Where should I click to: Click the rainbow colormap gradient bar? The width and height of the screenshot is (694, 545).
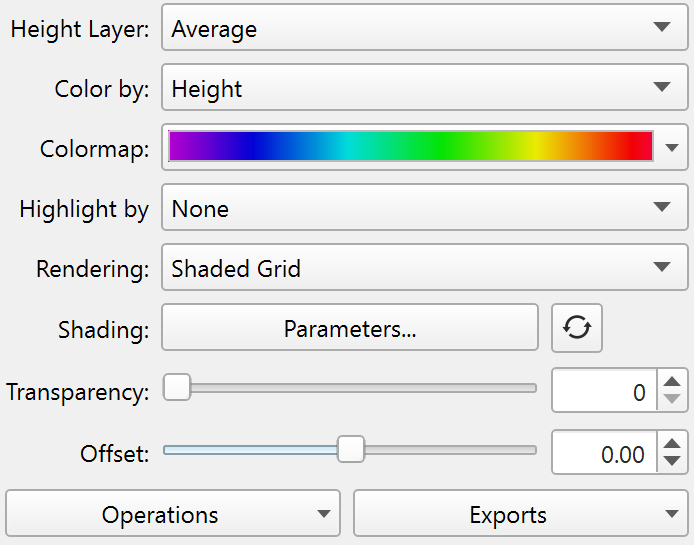click(x=410, y=147)
